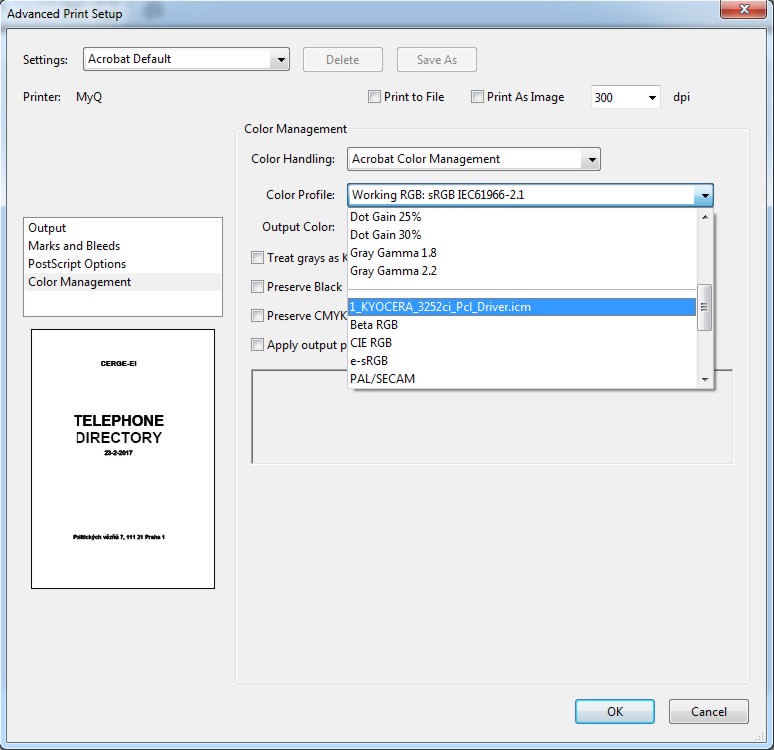The height and width of the screenshot is (750, 774).
Task: Open the Output settings category
Action: click(47, 228)
